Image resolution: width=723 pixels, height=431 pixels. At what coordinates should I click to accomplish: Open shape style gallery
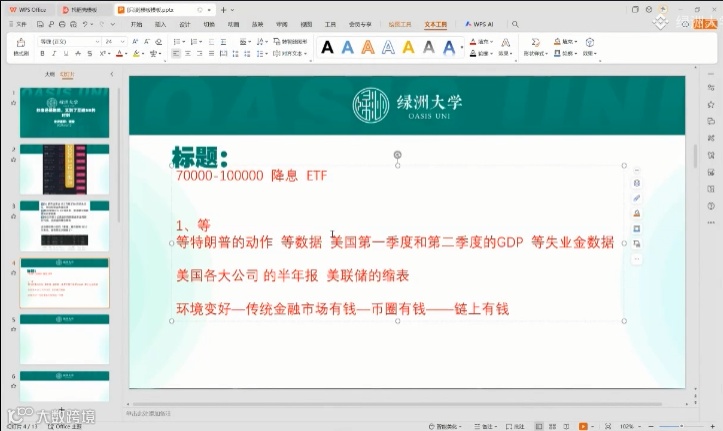click(535, 47)
